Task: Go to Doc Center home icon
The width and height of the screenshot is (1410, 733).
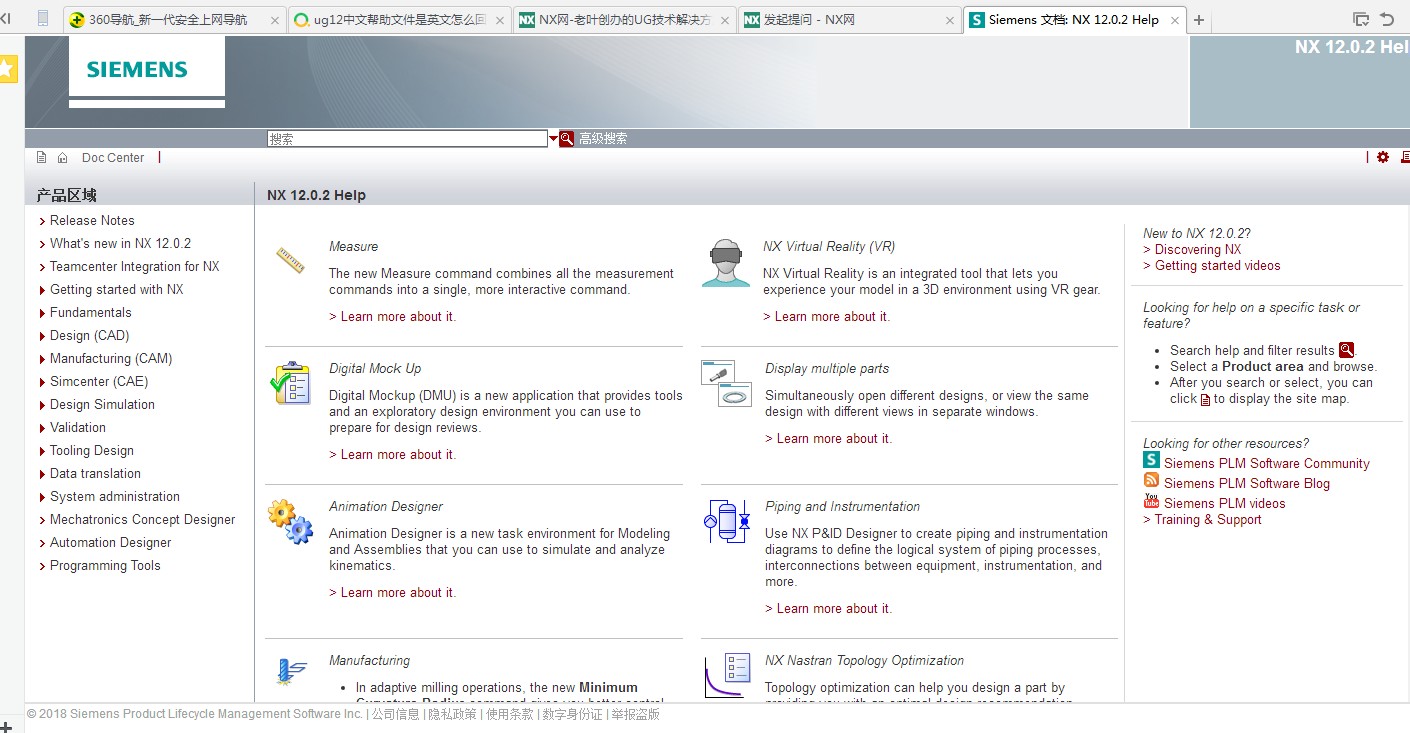Action: pos(62,158)
